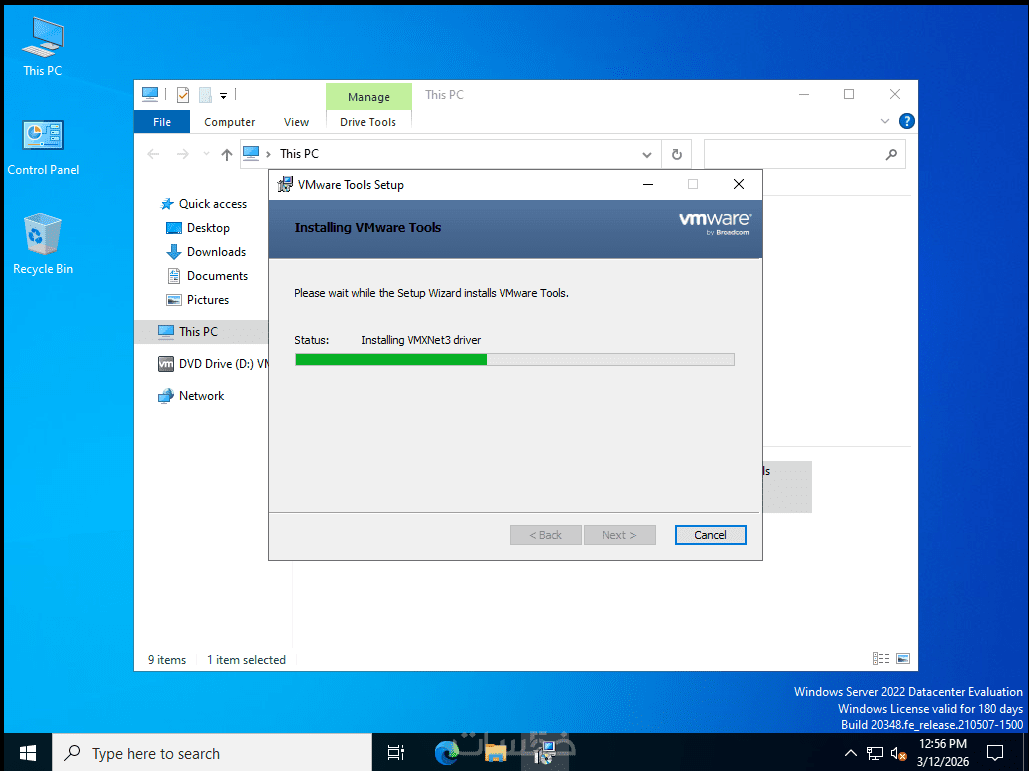Click the VMware by Broadcom logo
The image size is (1029, 771).
(715, 223)
